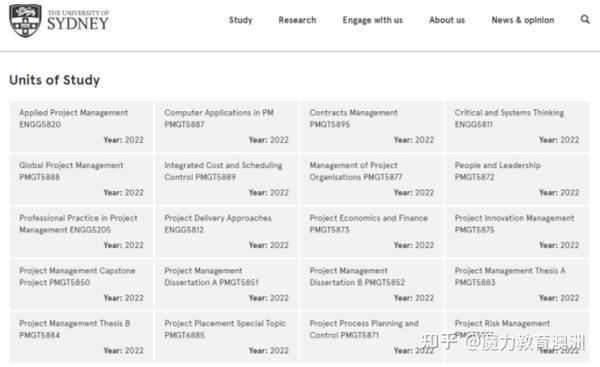Open Project Management Thesis A PMGT5883
Screen dimensions: 600x367
[x=517, y=284]
